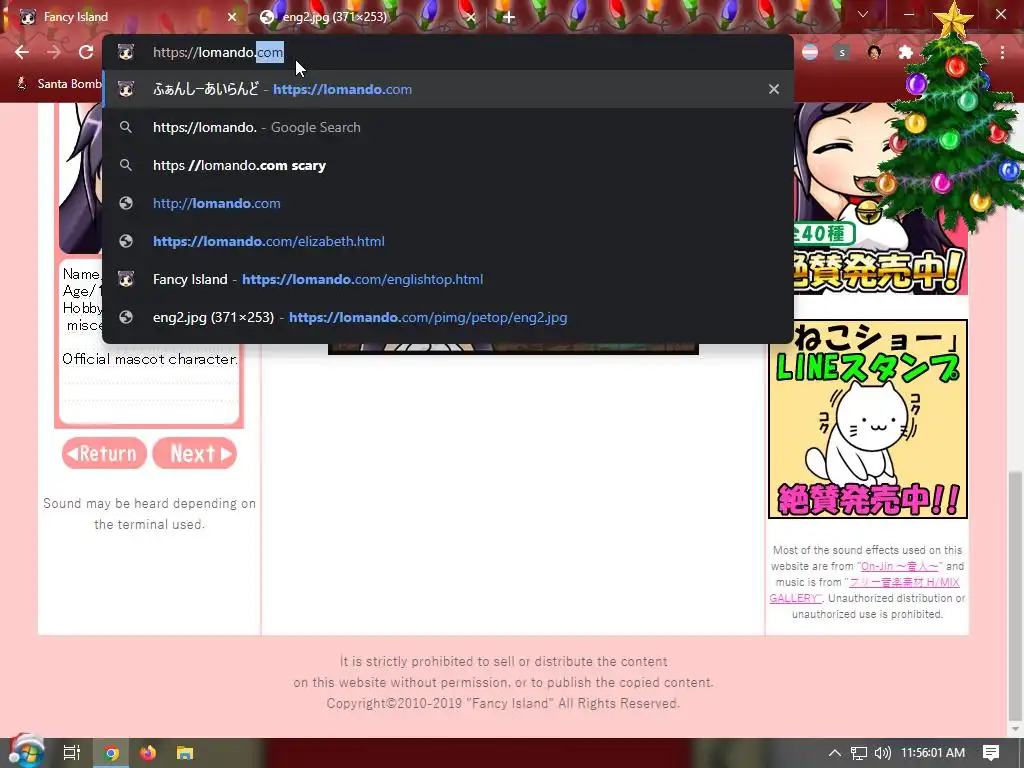Click the volume speaker tray icon
This screenshot has width=1024, height=768.
click(882, 753)
